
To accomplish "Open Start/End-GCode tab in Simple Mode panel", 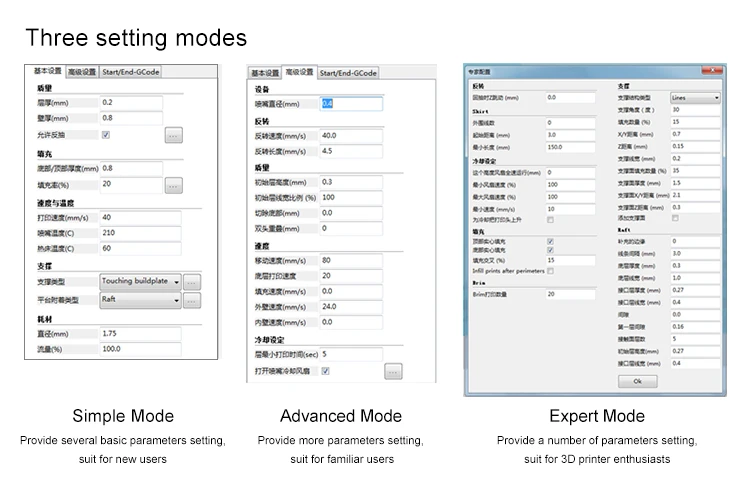I will (131, 72).
